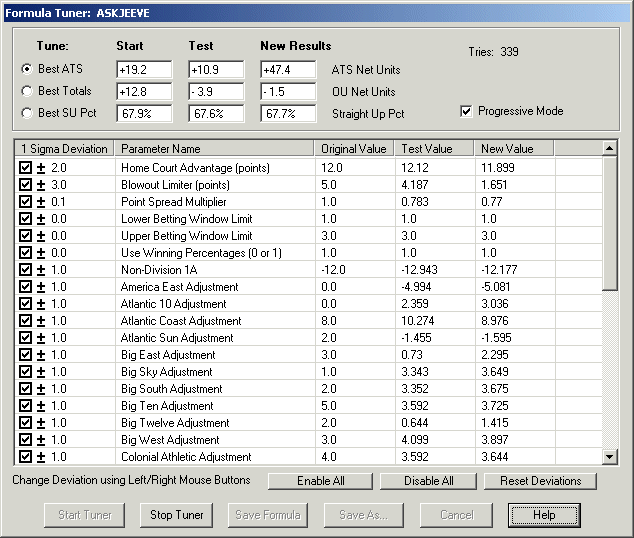Click the scrollbar down arrow
This screenshot has width=634, height=538.
[609, 457]
